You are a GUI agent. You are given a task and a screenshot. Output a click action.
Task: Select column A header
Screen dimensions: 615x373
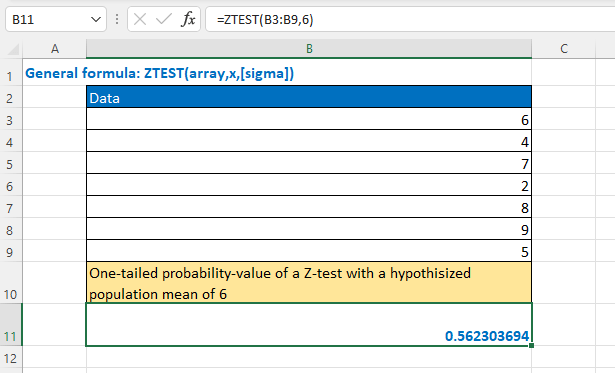pyautogui.click(x=55, y=49)
